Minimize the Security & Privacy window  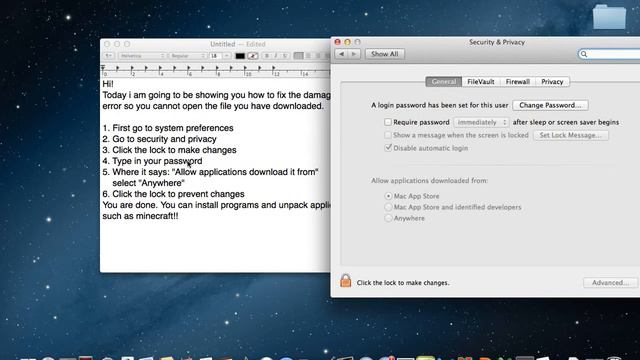click(347, 42)
